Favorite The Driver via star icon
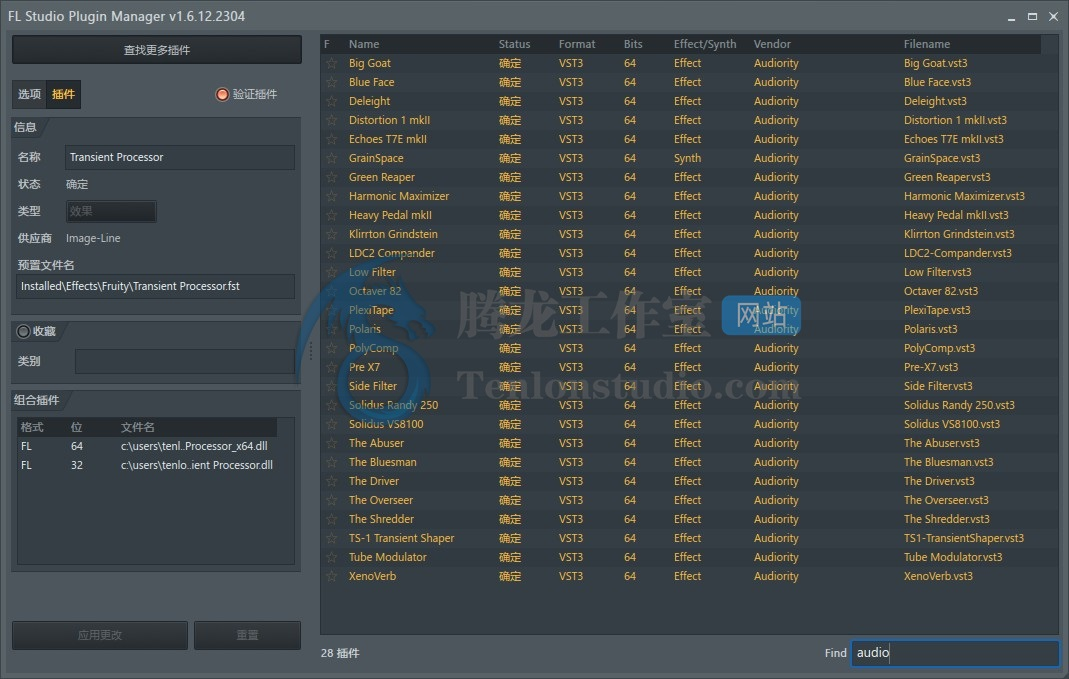 click(x=331, y=481)
